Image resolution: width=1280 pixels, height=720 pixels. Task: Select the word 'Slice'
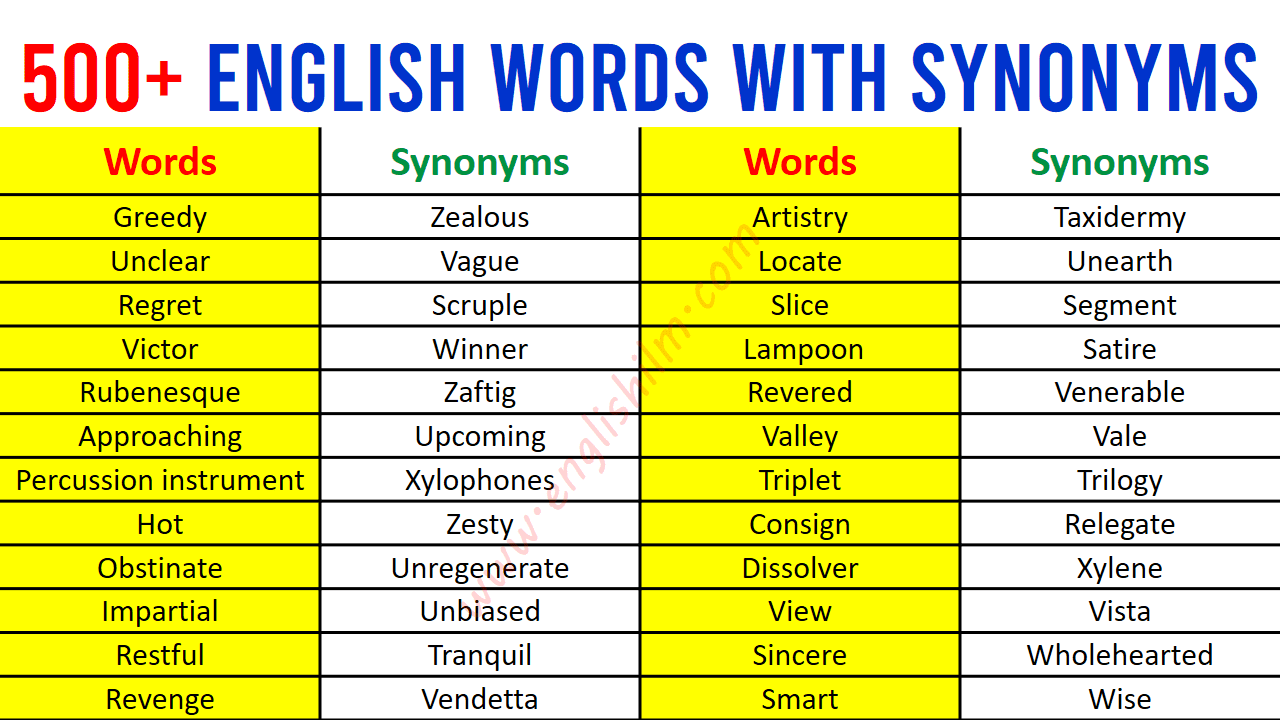pos(800,305)
